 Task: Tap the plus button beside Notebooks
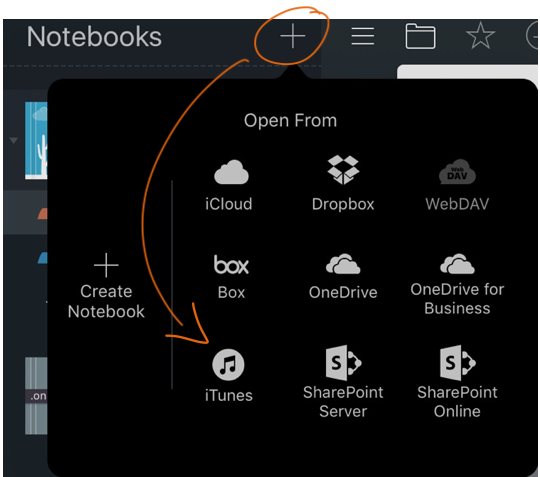coord(292,36)
